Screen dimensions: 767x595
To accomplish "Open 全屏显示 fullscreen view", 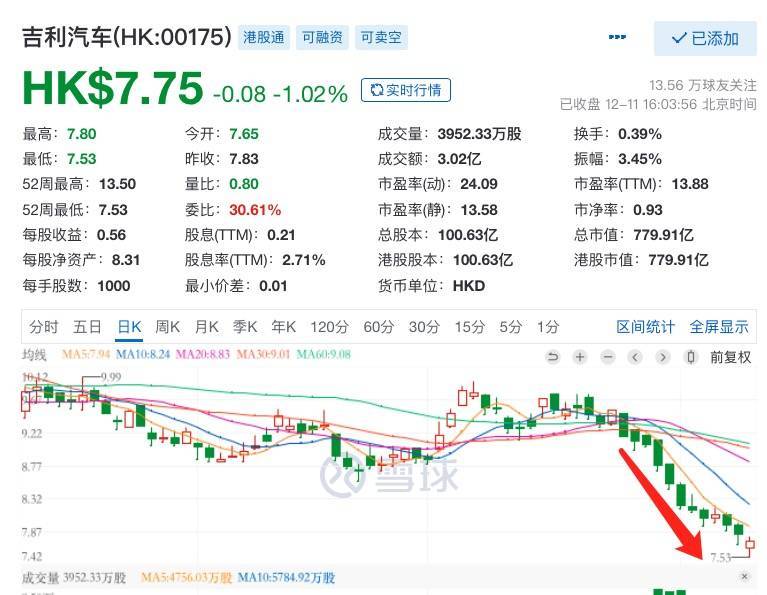I will 719,327.
